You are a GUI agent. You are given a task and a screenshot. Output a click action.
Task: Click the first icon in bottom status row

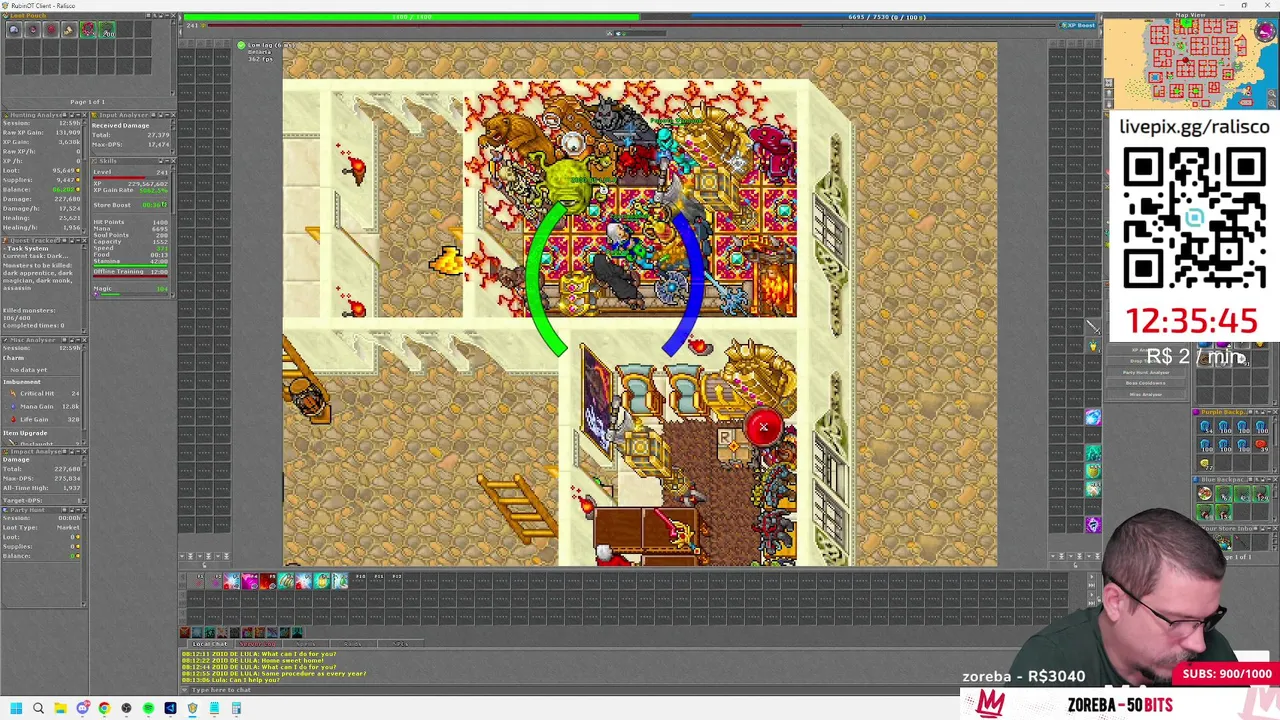(185, 632)
